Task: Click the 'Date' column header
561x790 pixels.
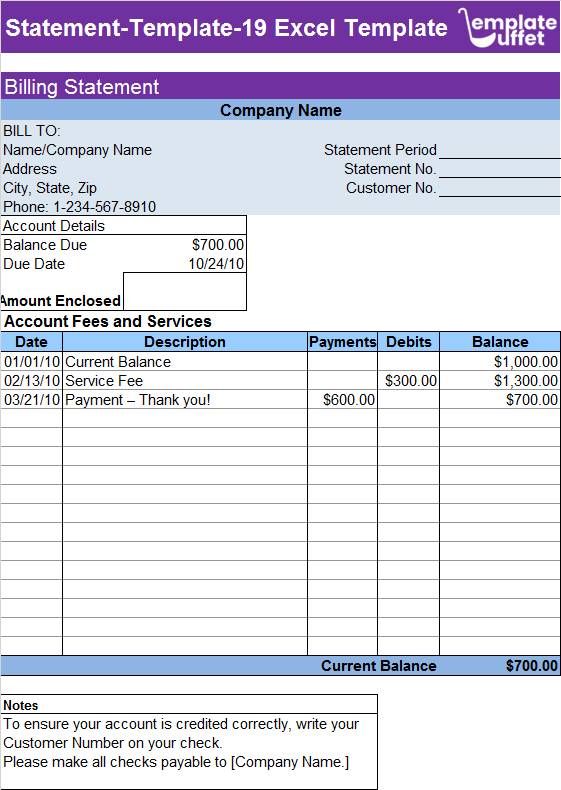Action: point(31,342)
